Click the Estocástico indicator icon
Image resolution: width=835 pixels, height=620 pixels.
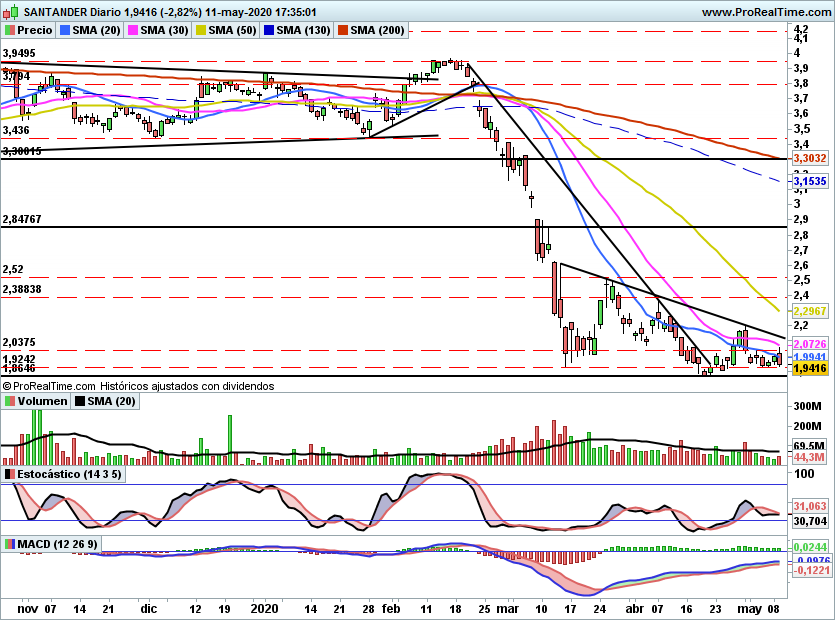point(10,473)
